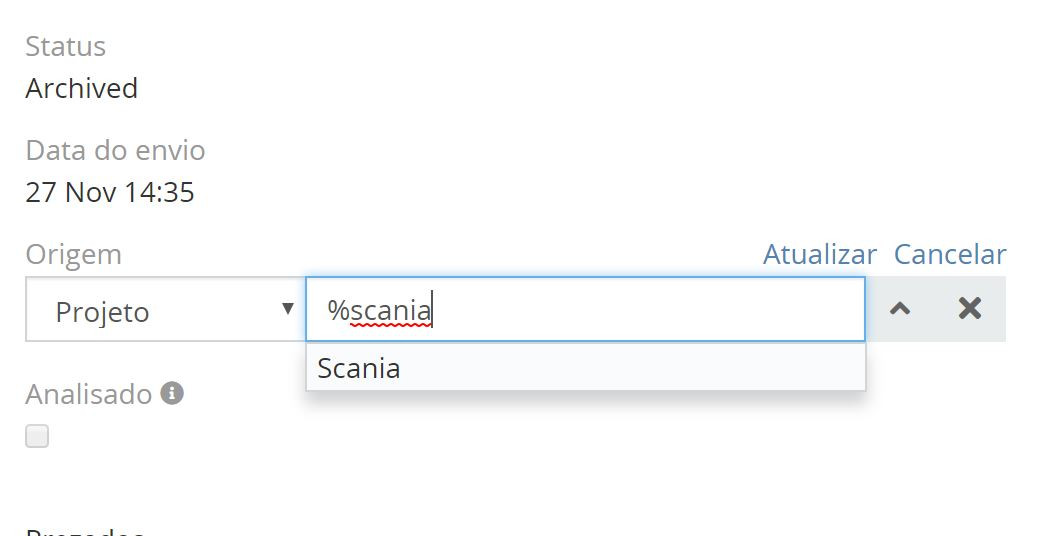1038x536 pixels.
Task: Click the percent sign in the search field
Action: 338,311
